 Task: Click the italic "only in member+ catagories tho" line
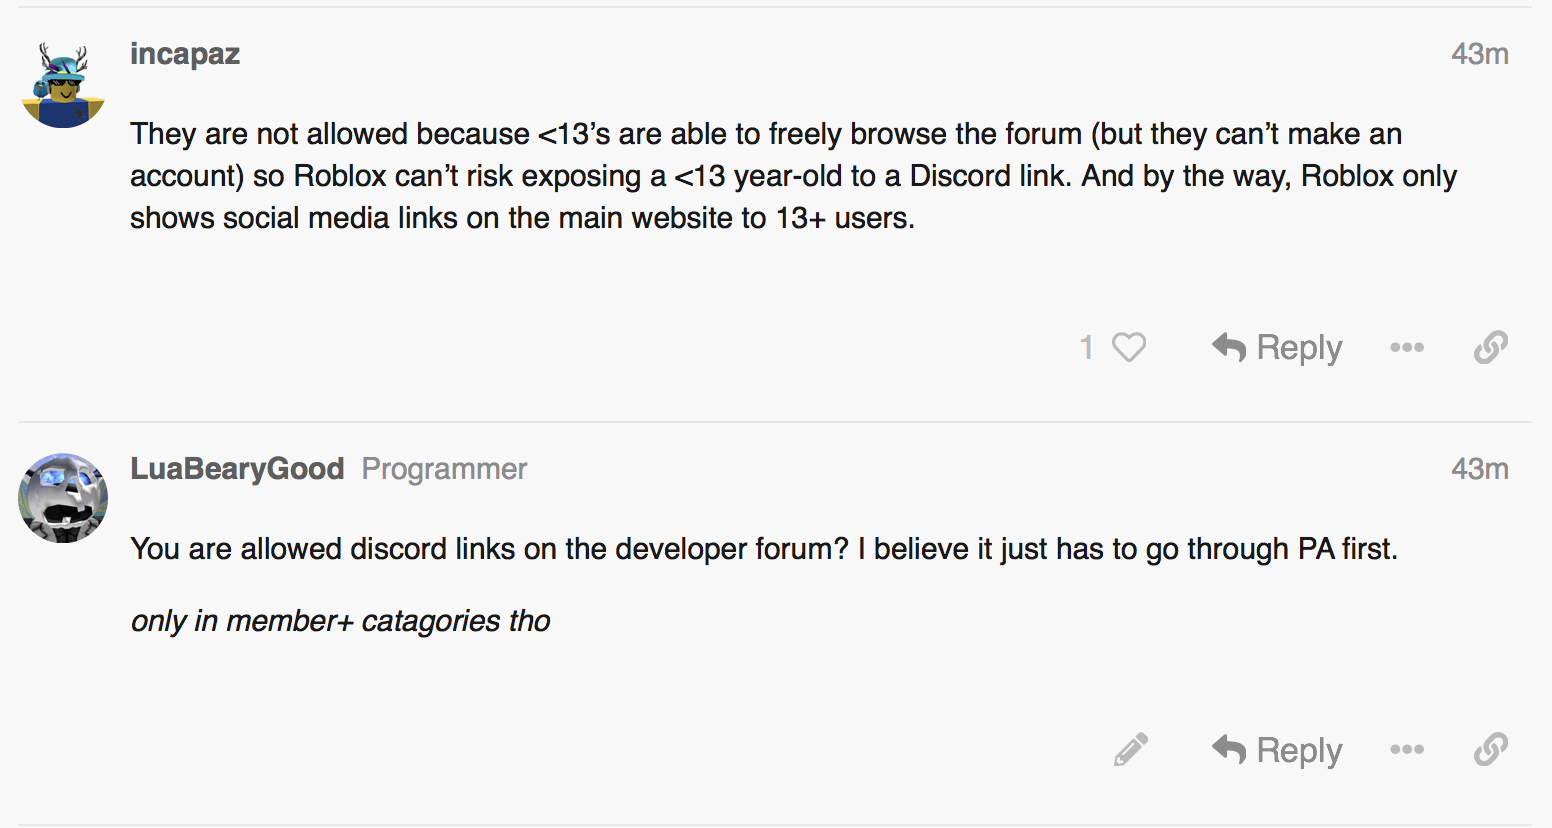click(x=340, y=621)
